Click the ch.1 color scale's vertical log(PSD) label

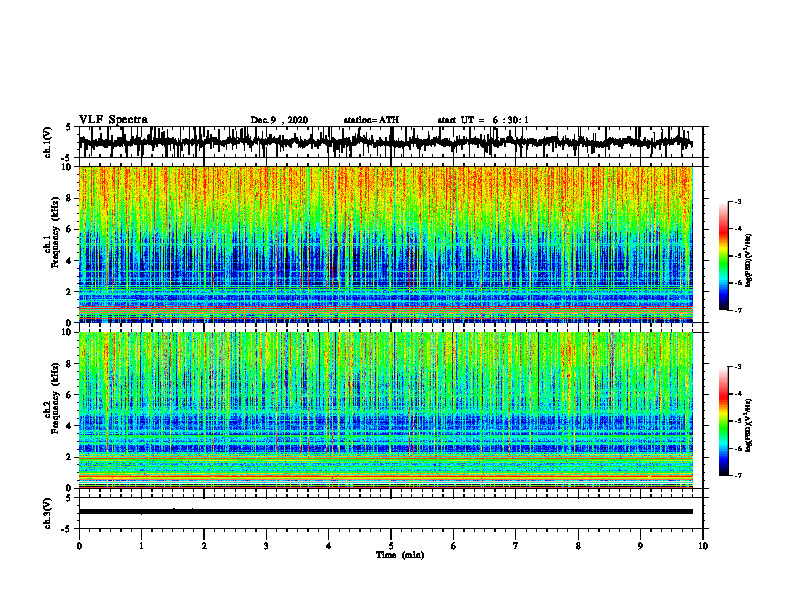point(749,260)
